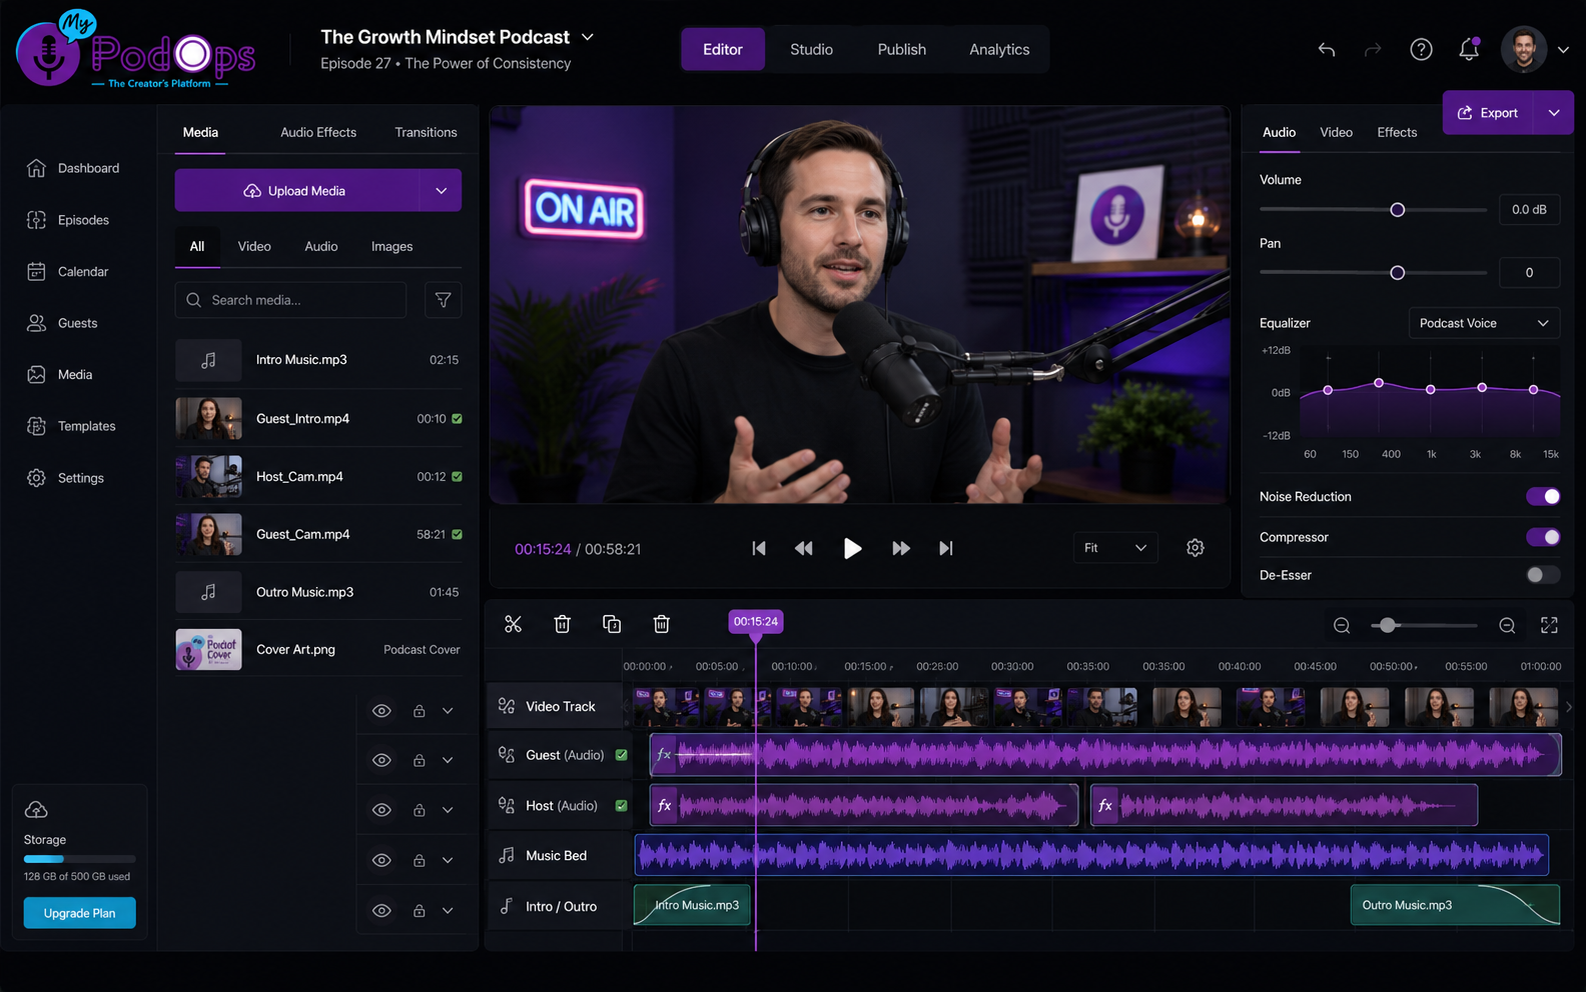Click the undo arrow icon
Screen dimensions: 1586x992
[x=1326, y=49]
